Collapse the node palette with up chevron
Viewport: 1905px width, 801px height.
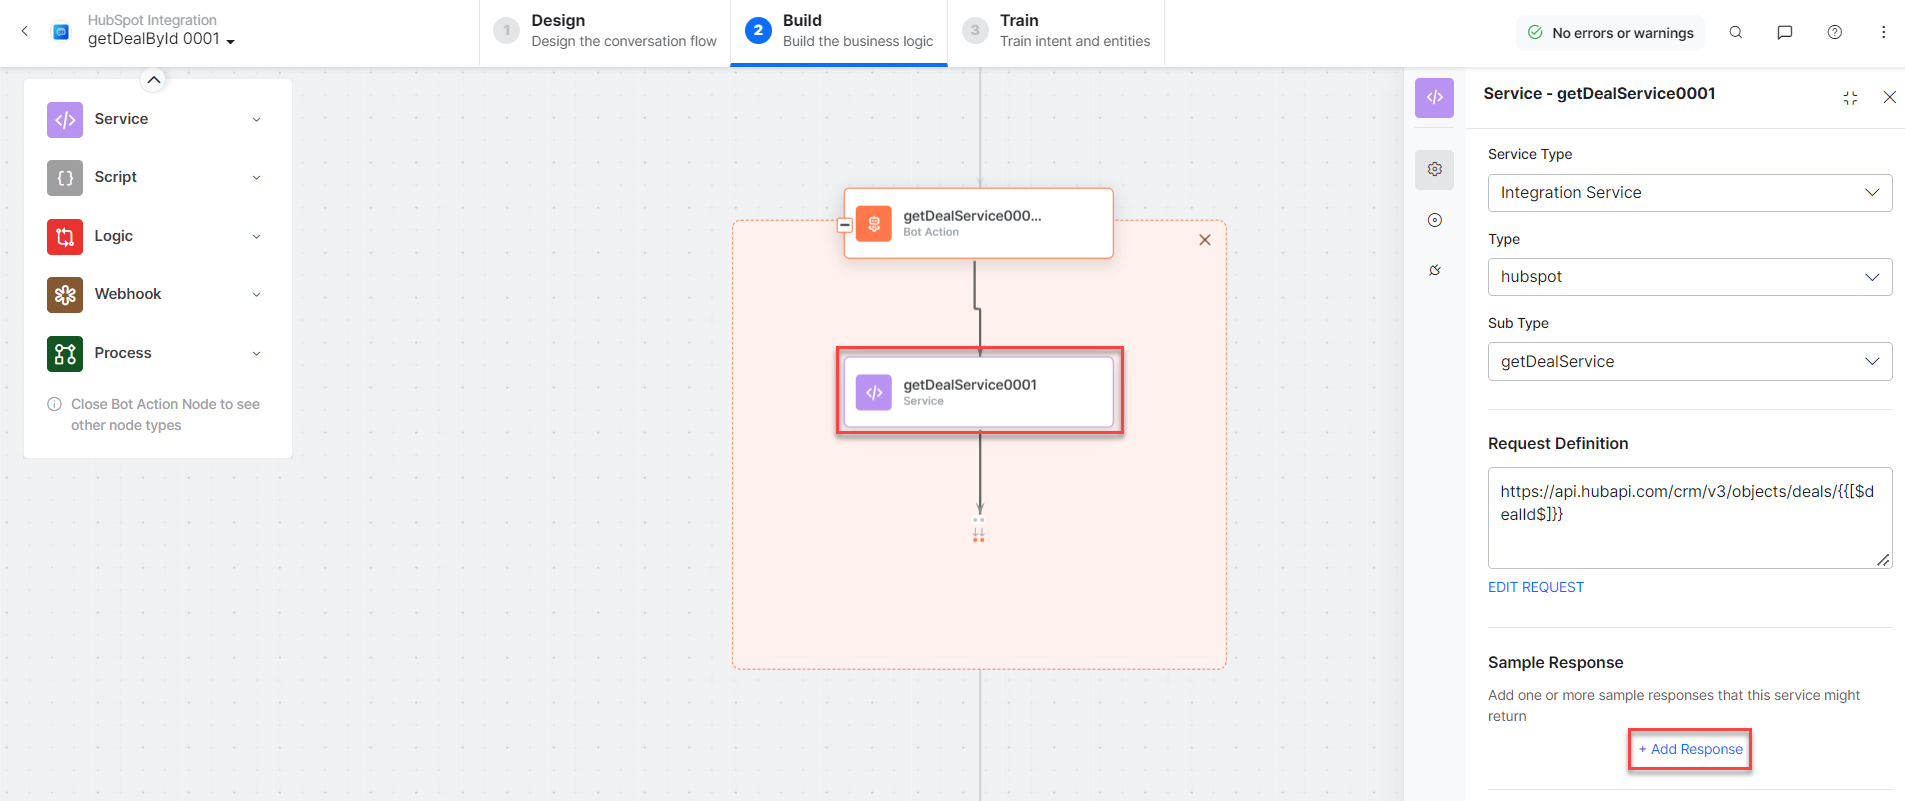(154, 80)
